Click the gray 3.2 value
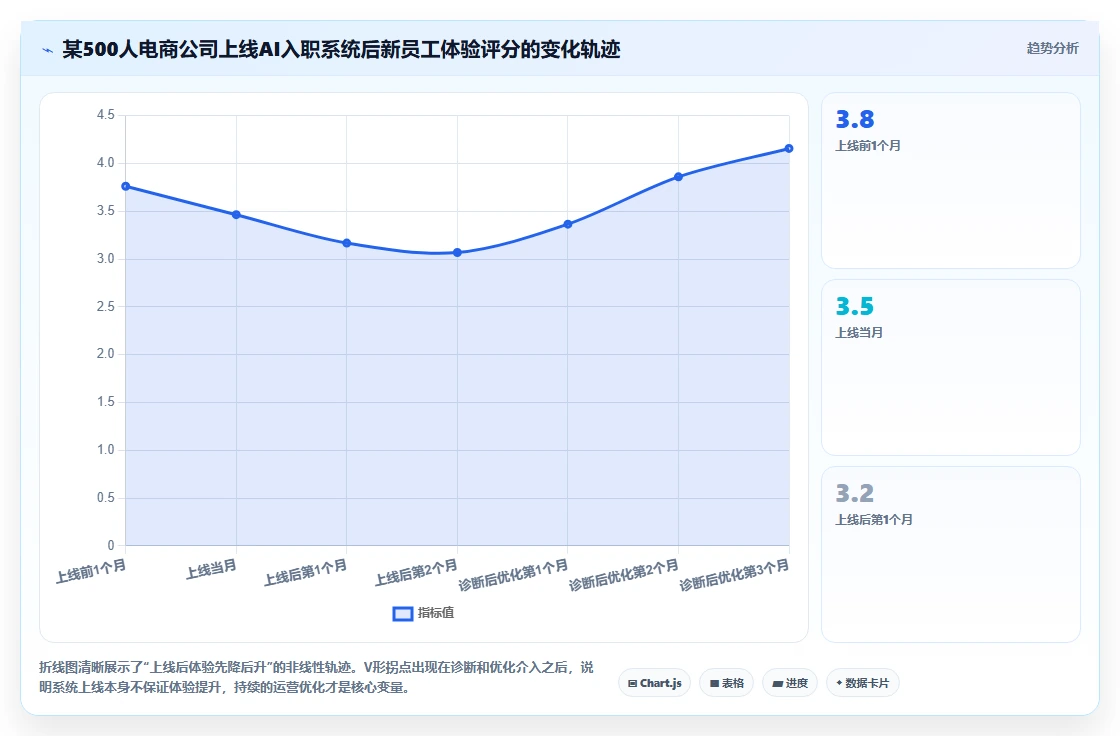1120x736 pixels. point(855,493)
